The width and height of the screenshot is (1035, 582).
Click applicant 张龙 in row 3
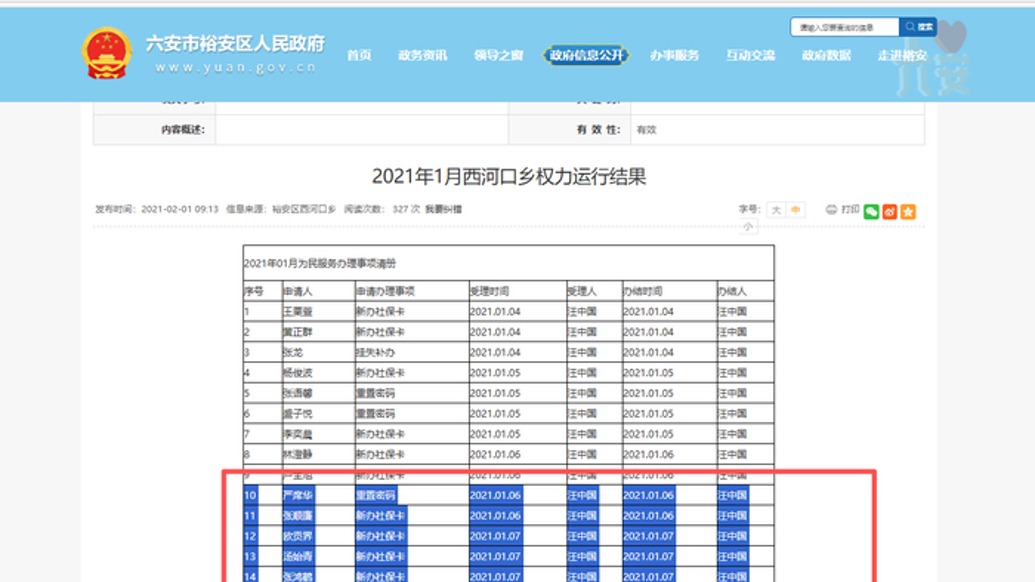[x=293, y=352]
